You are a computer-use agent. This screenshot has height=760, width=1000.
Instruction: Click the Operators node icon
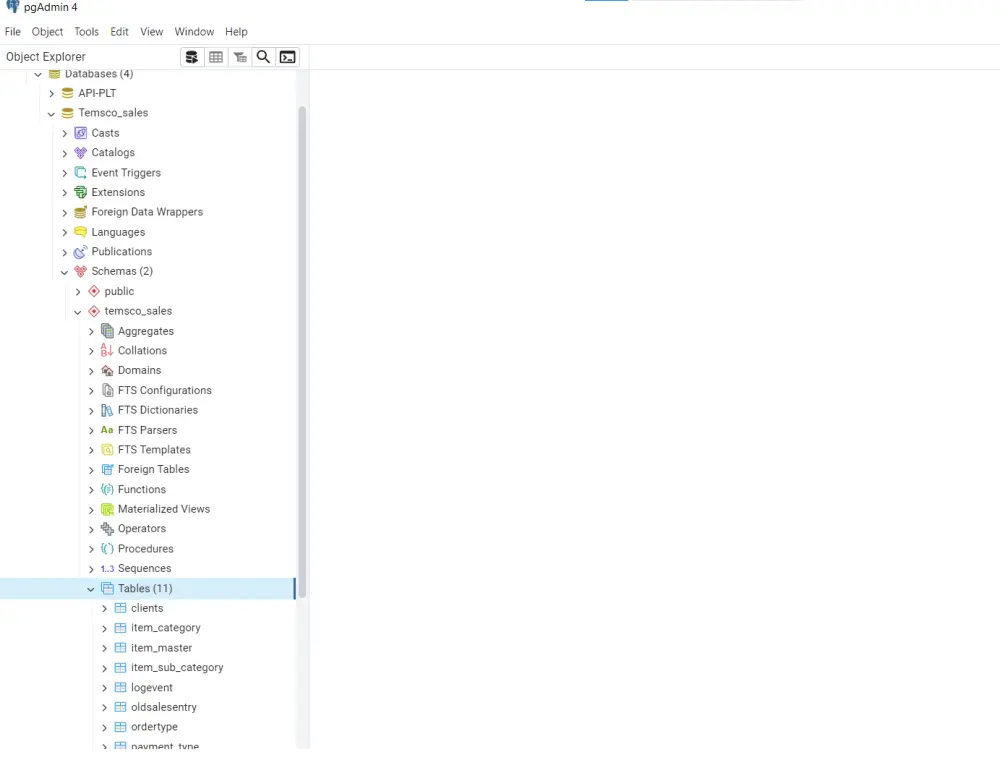pos(107,529)
